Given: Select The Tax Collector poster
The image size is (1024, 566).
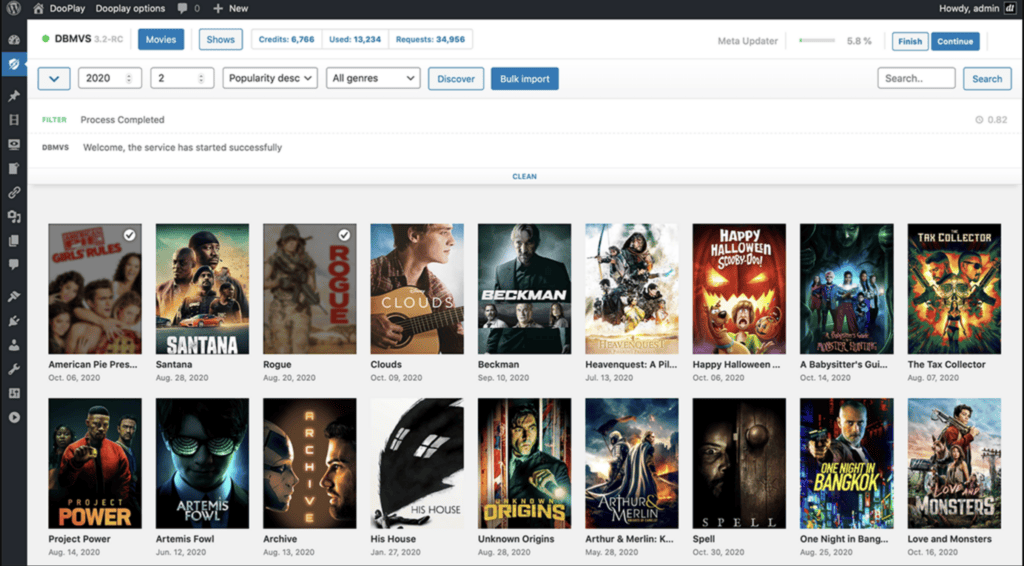Looking at the screenshot, I should click(x=954, y=289).
